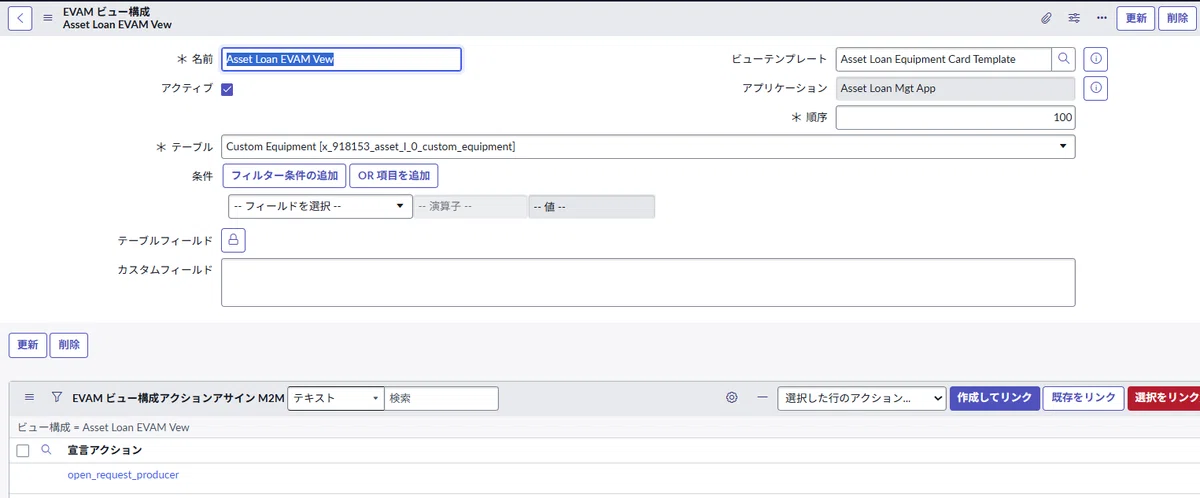Click the Order field showing 100

click(x=955, y=118)
